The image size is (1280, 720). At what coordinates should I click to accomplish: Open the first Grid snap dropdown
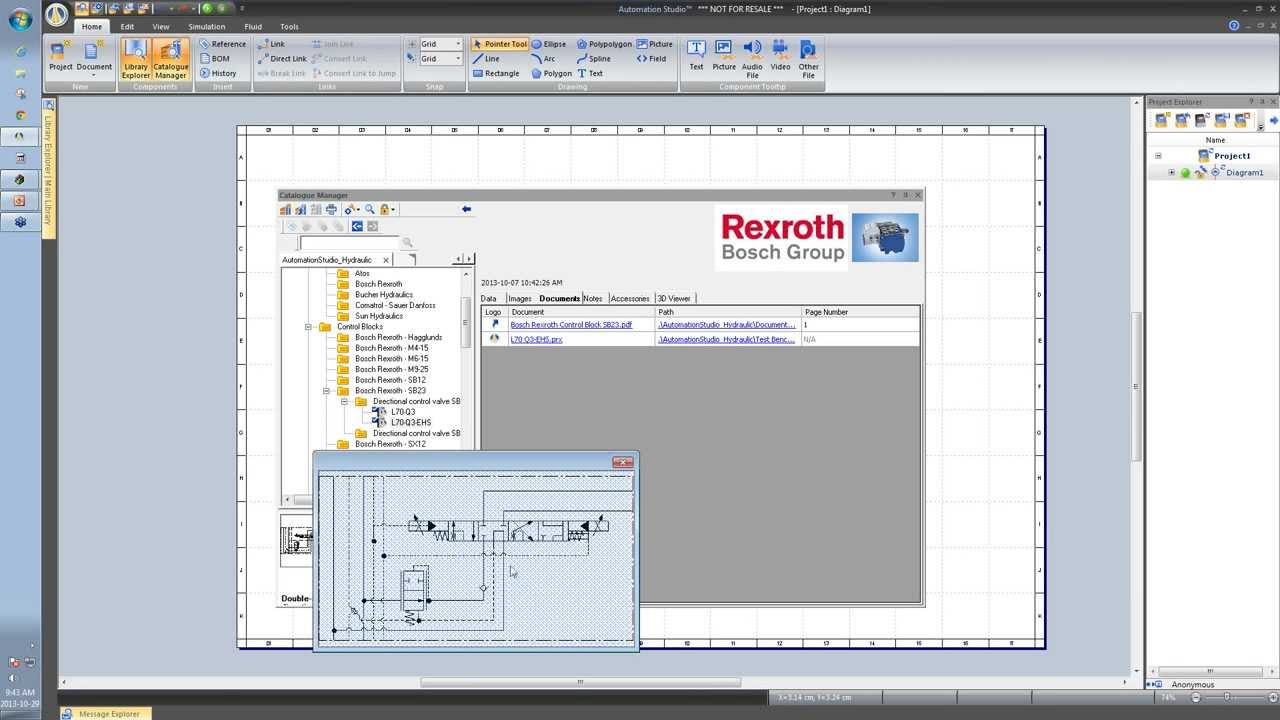[x=458, y=44]
